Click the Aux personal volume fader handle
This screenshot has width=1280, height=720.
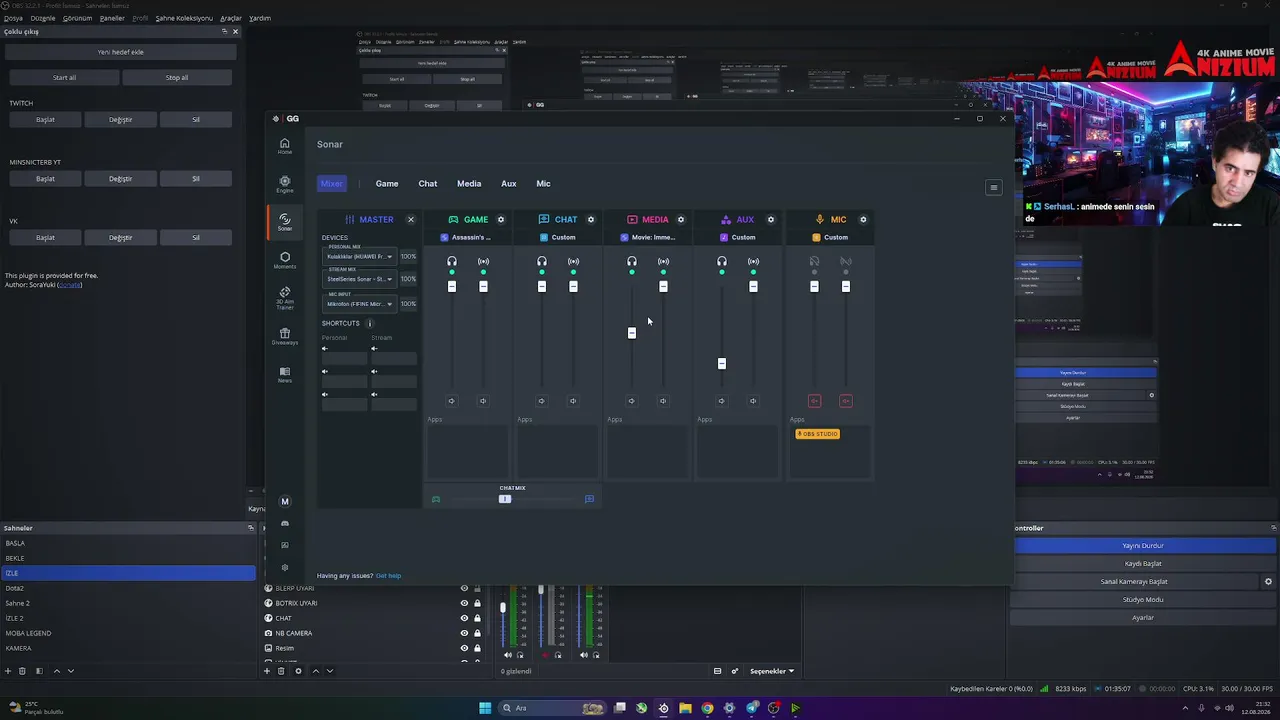(x=722, y=364)
